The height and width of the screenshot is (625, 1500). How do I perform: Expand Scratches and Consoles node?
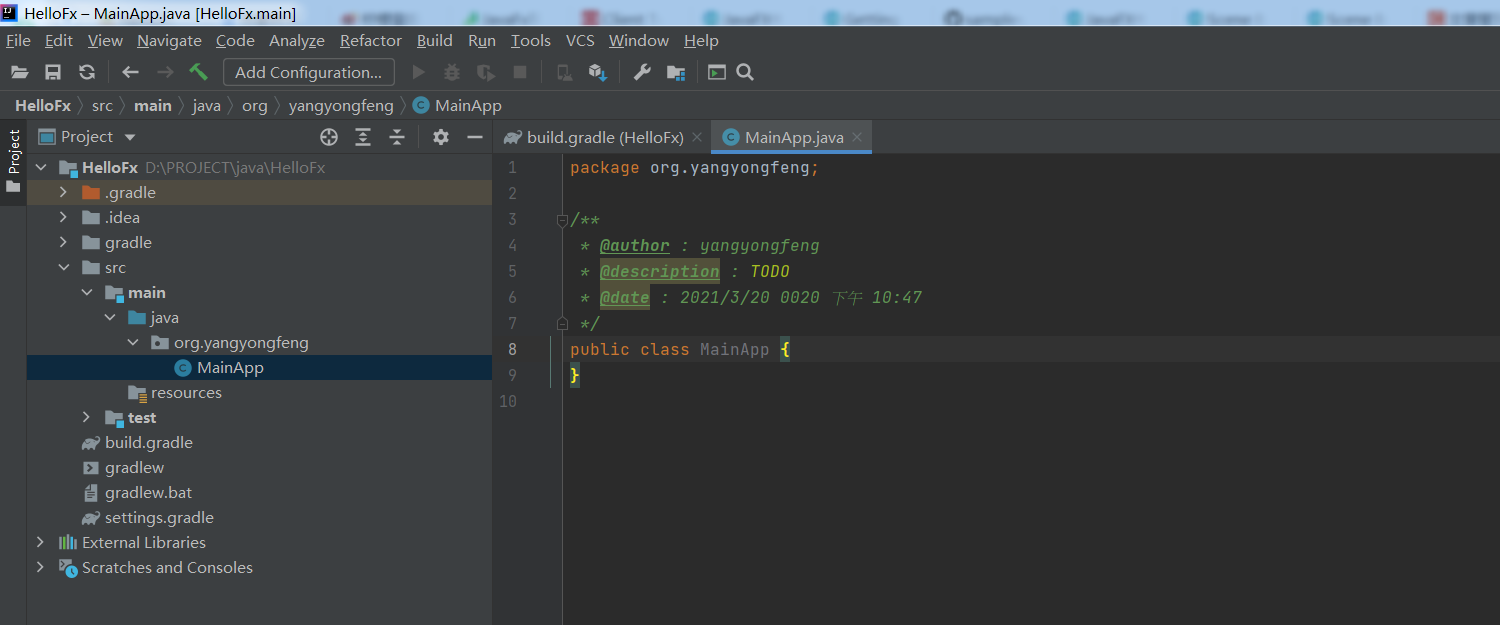click(x=41, y=567)
